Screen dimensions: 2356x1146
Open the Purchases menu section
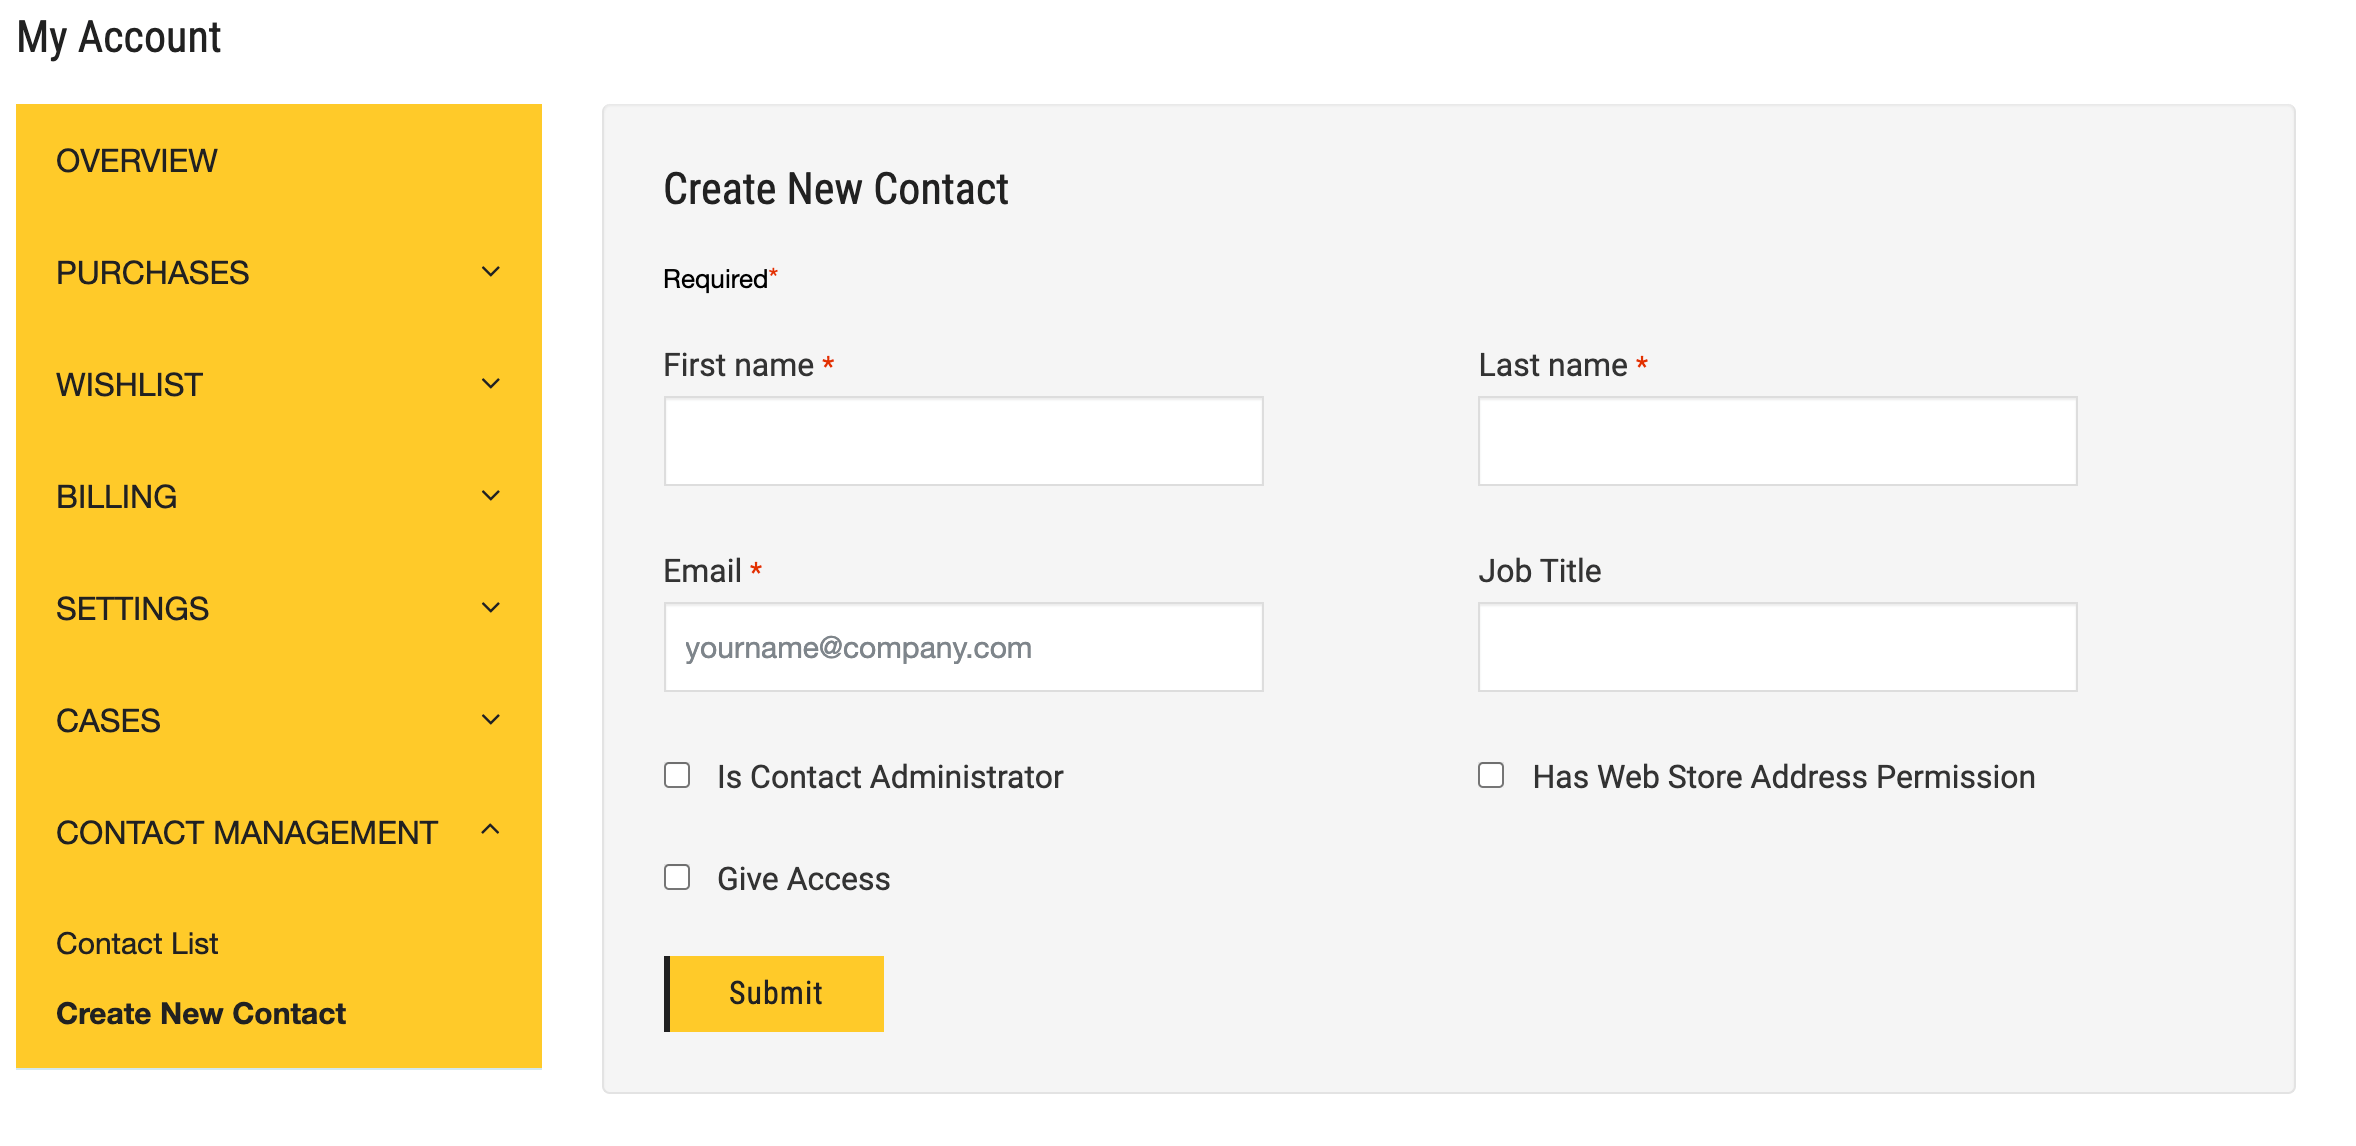click(153, 273)
